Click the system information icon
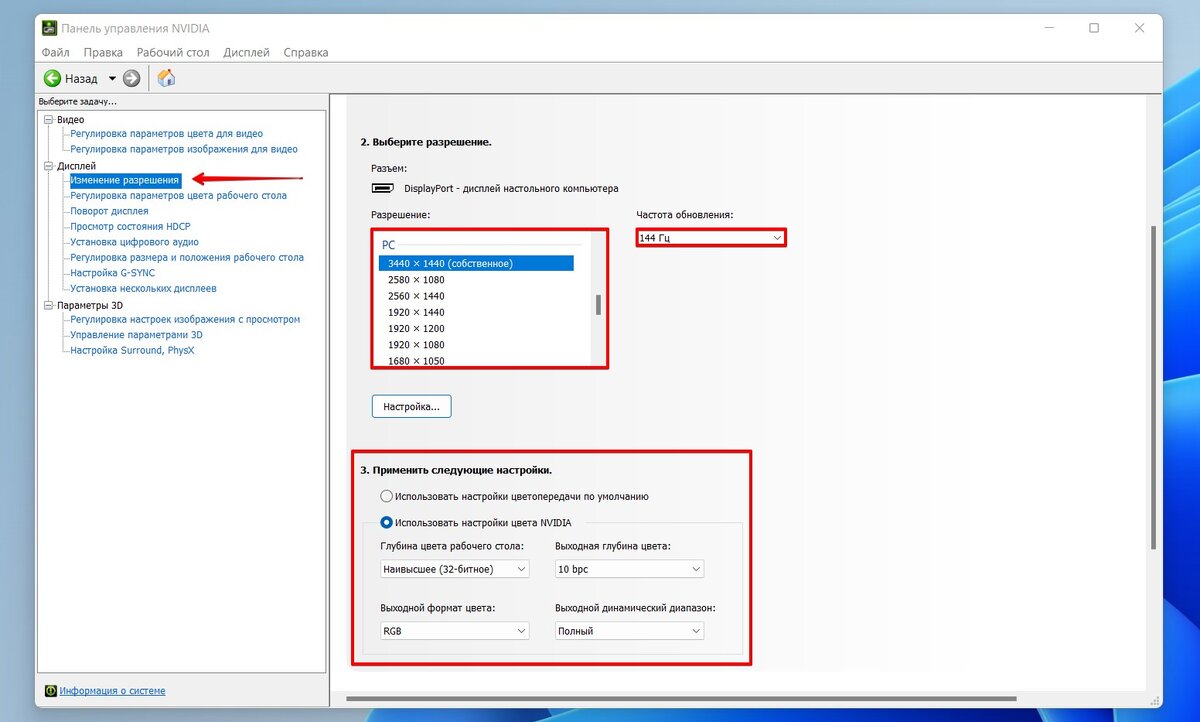The height and width of the screenshot is (722, 1200). [x=51, y=691]
